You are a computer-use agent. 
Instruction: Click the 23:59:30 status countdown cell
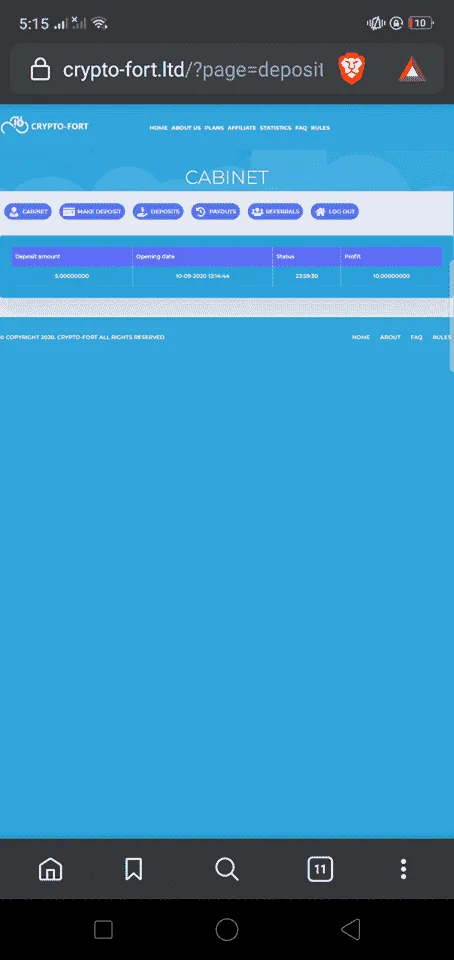(307, 276)
